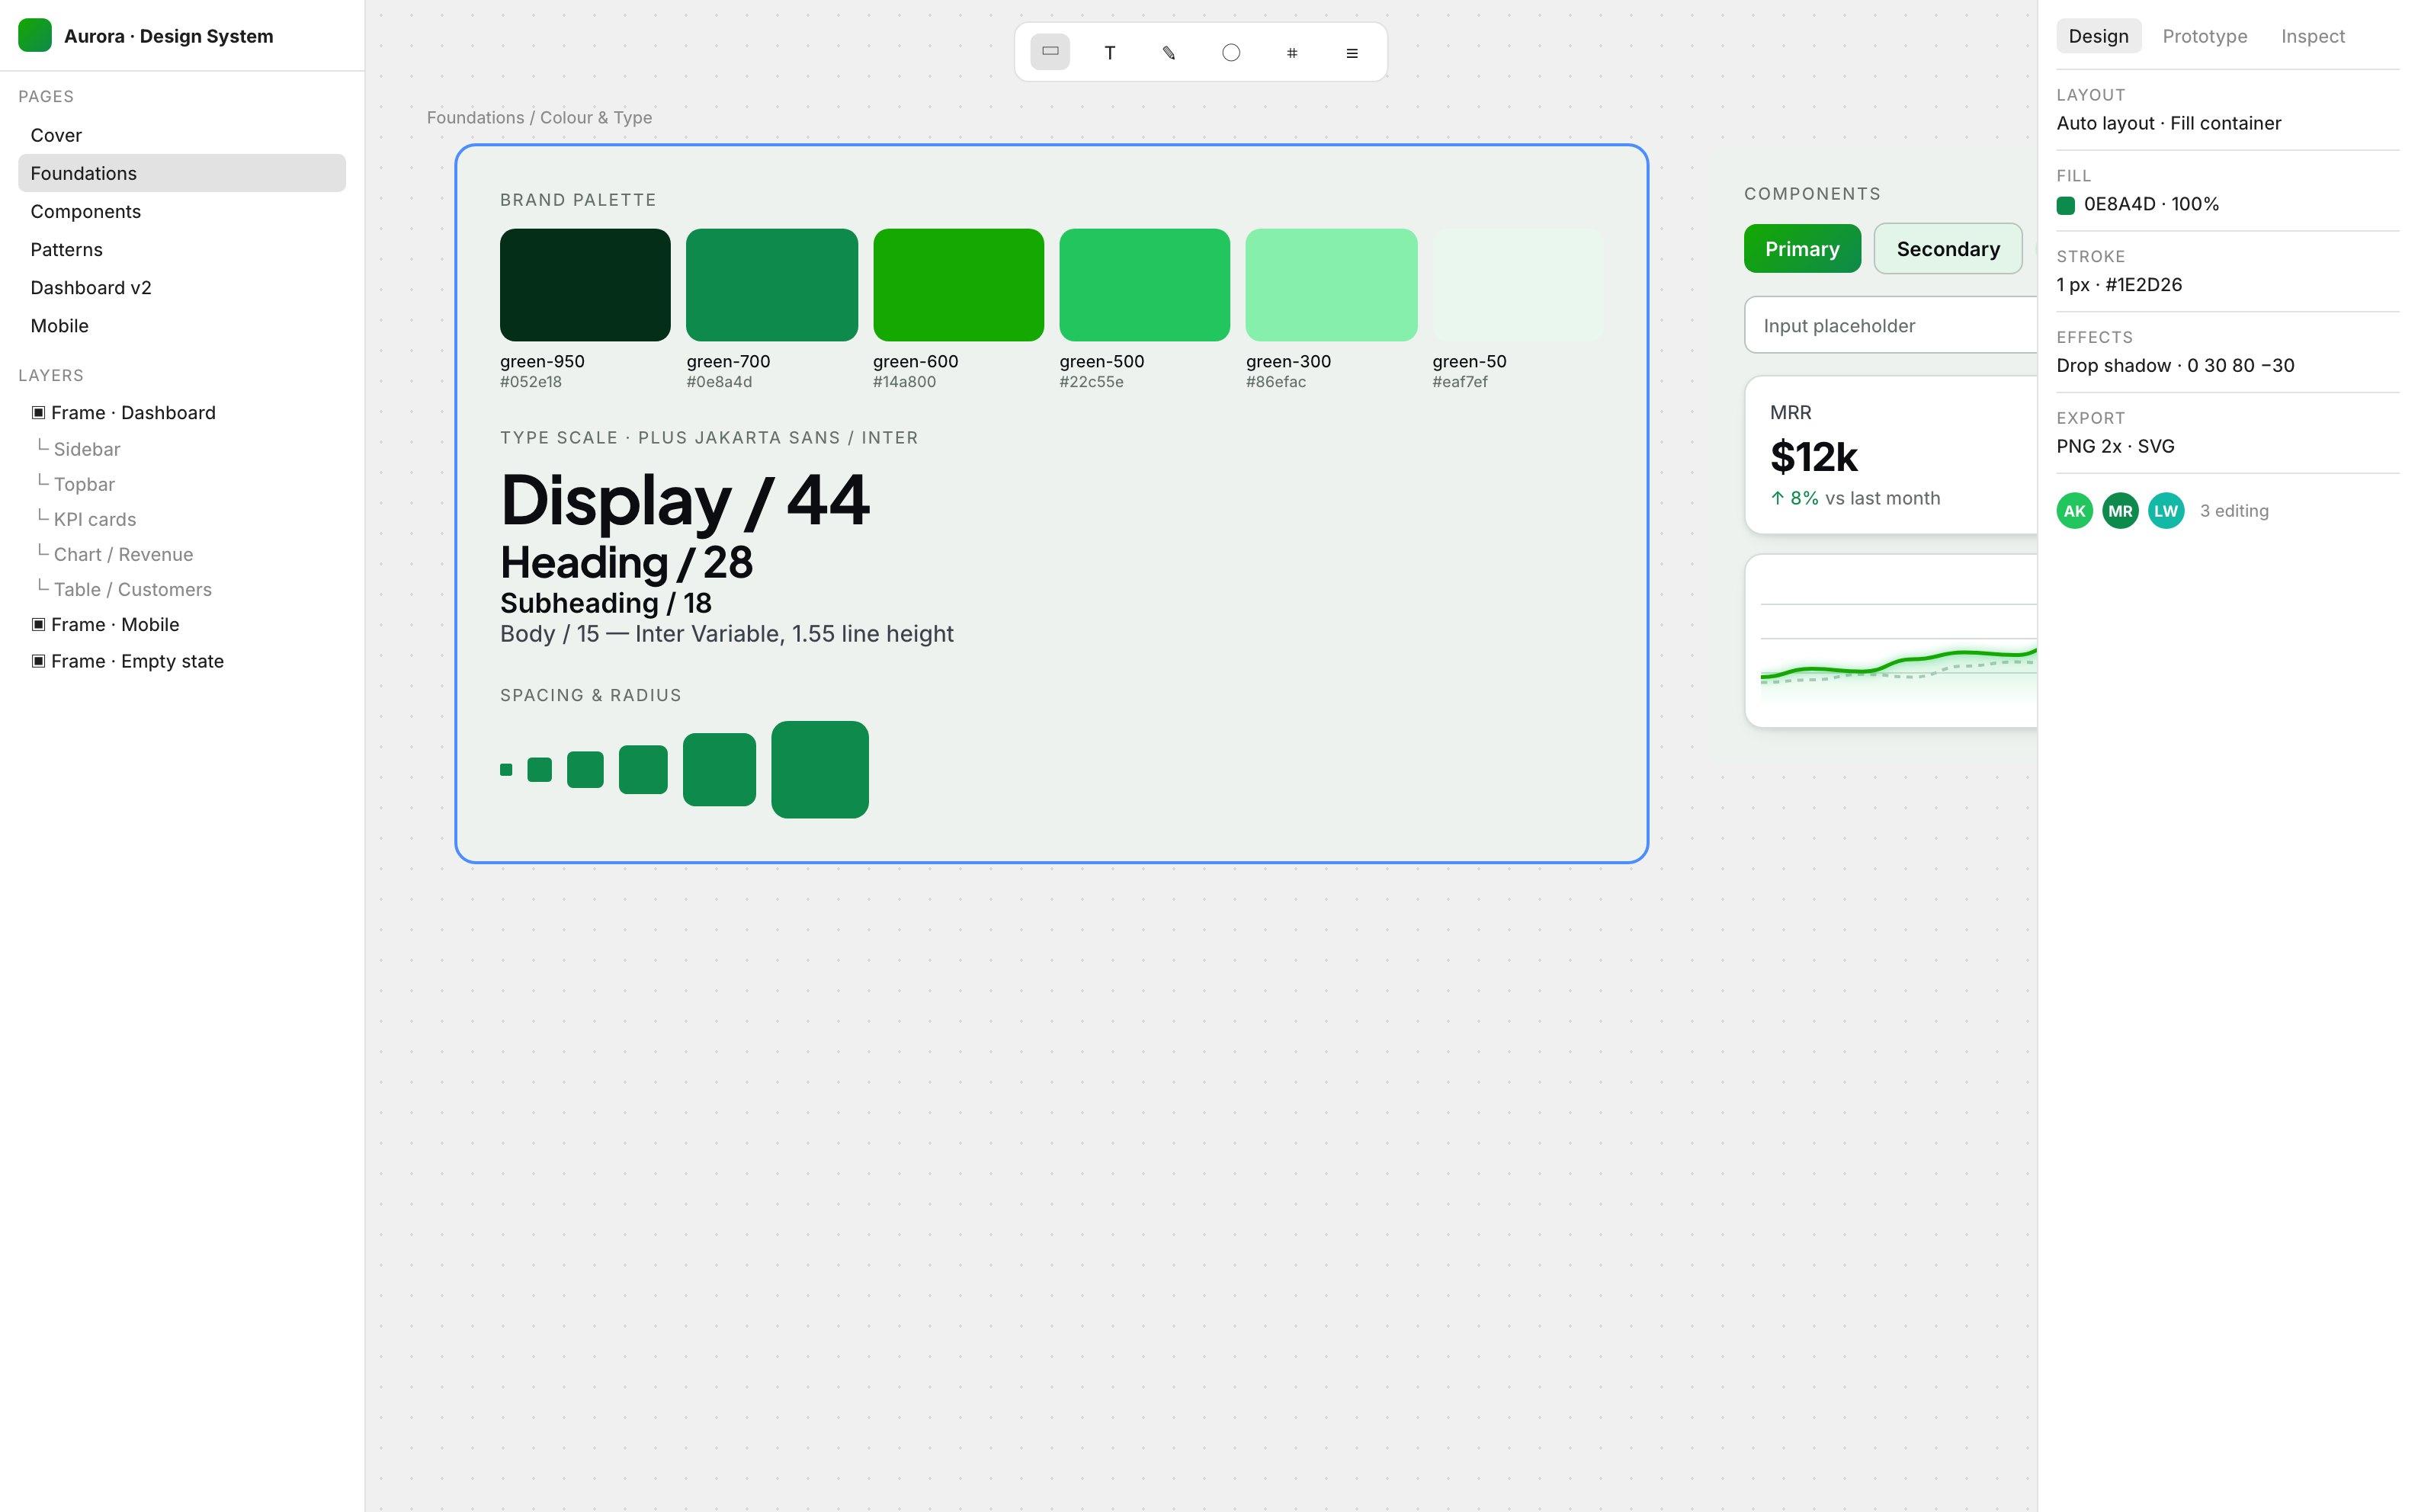Open the Mobile page
Image resolution: width=2418 pixels, height=1512 pixels.
point(182,325)
